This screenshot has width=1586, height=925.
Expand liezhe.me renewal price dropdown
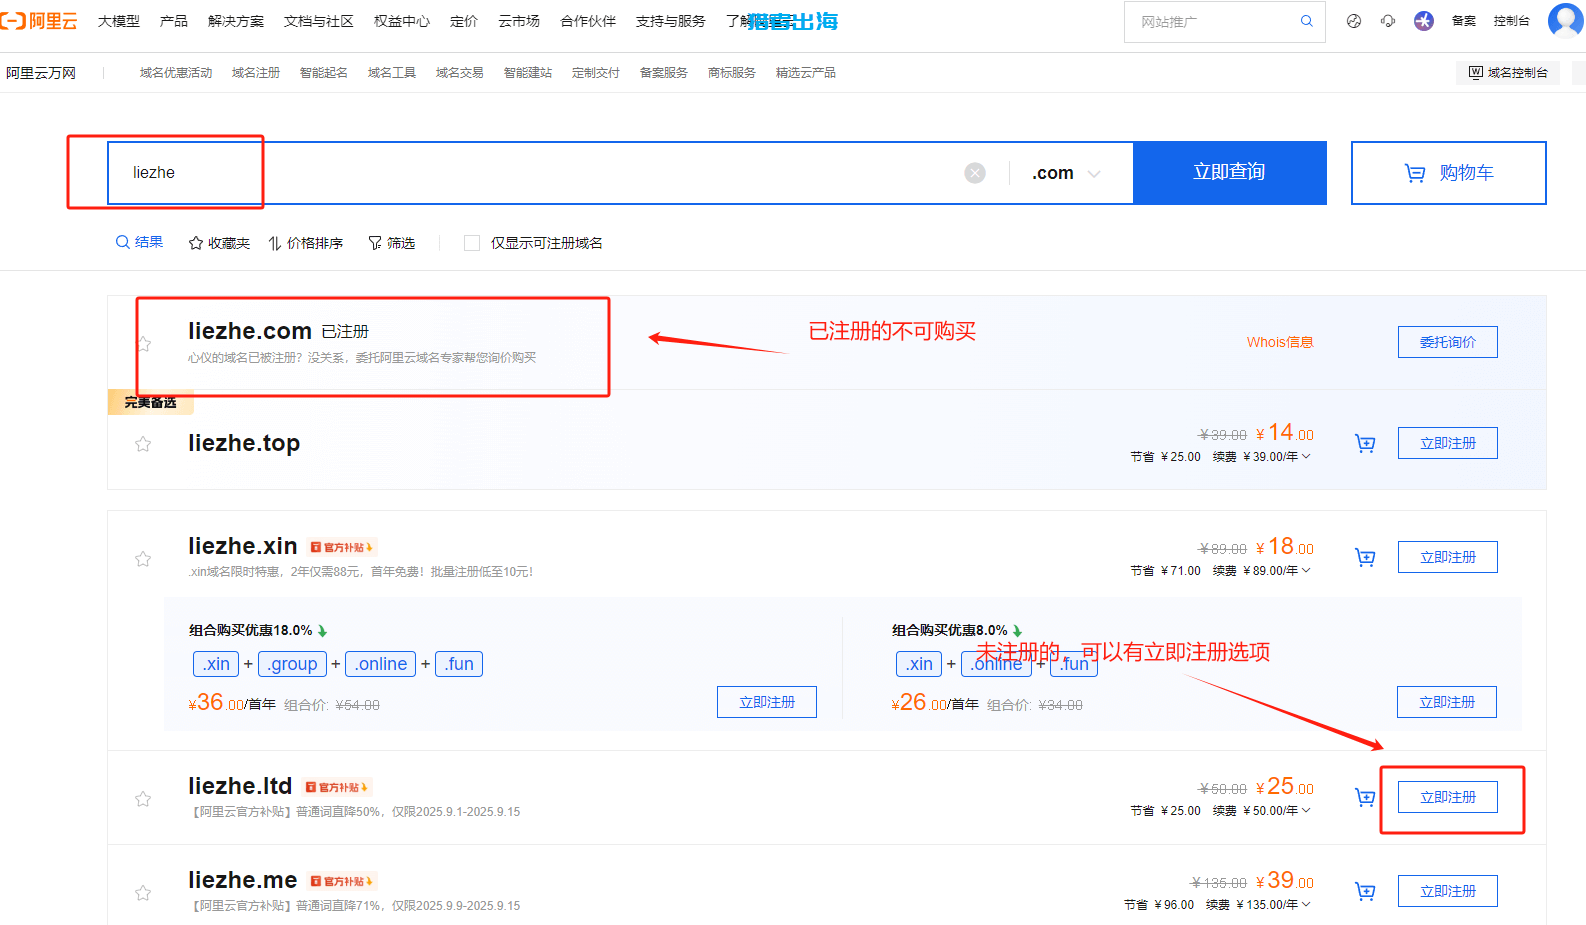pos(1306,904)
